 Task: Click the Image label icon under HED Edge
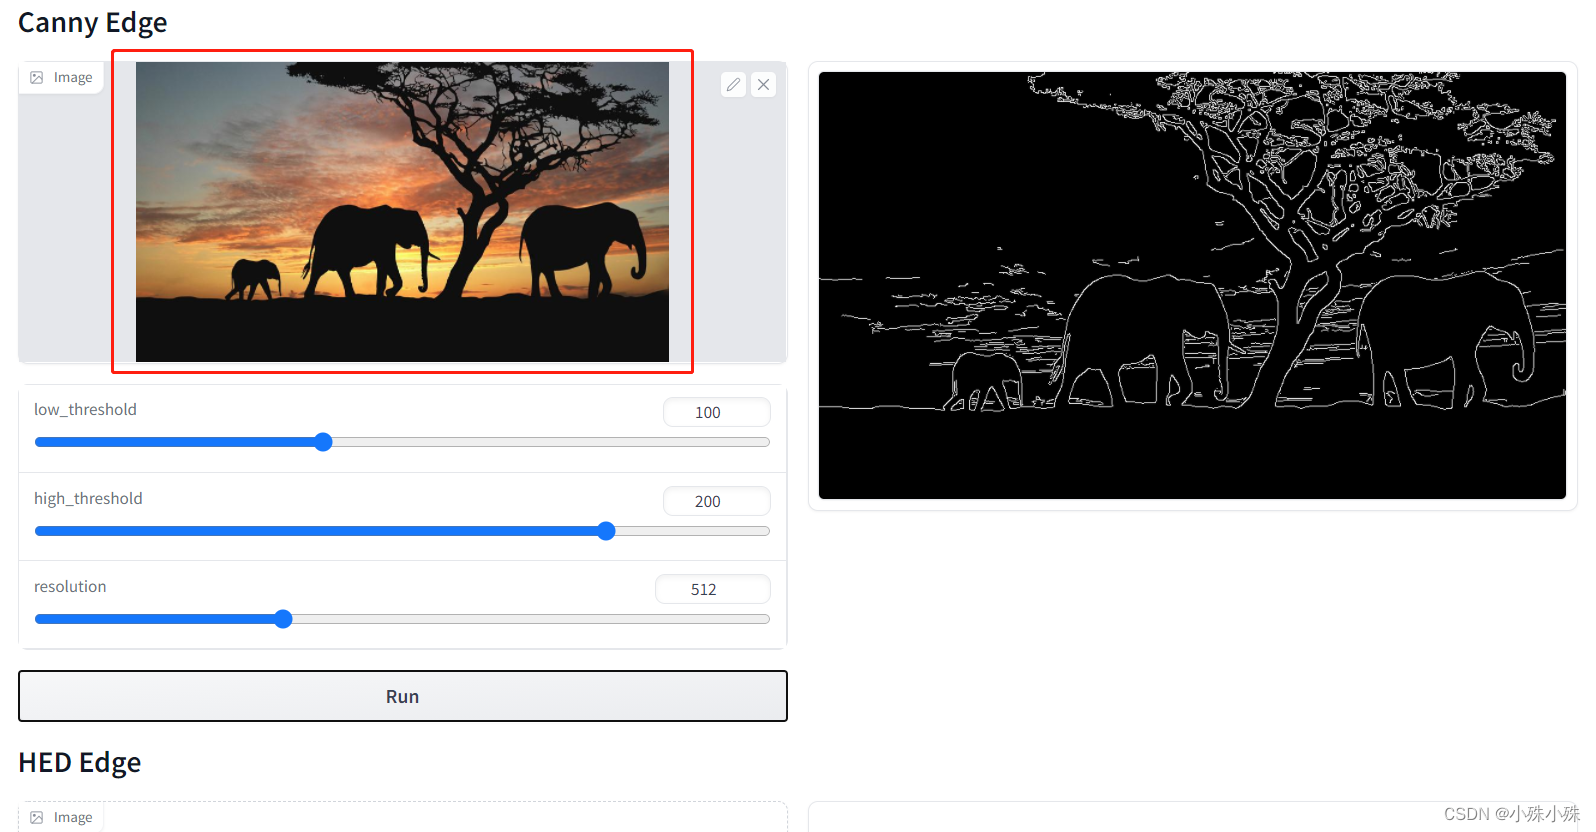pyautogui.click(x=37, y=817)
